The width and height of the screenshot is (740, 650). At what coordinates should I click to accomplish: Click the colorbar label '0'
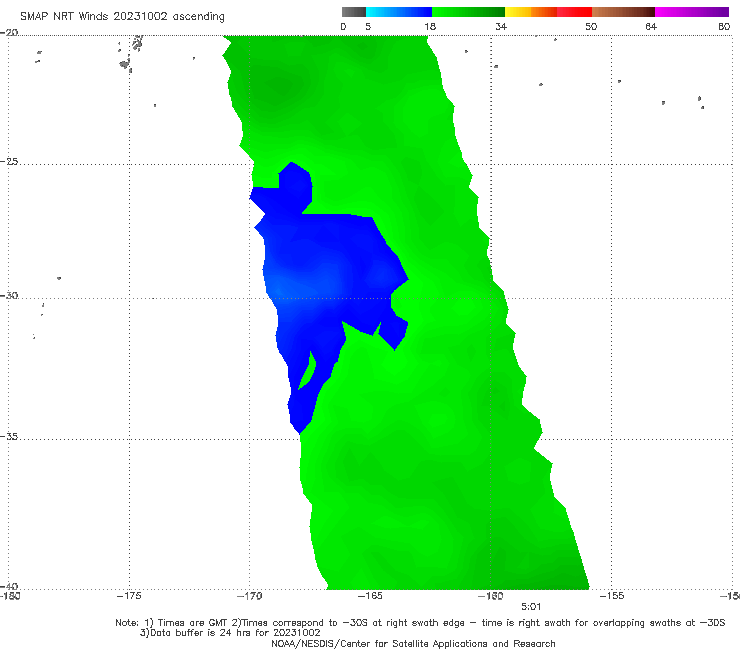coord(343,26)
